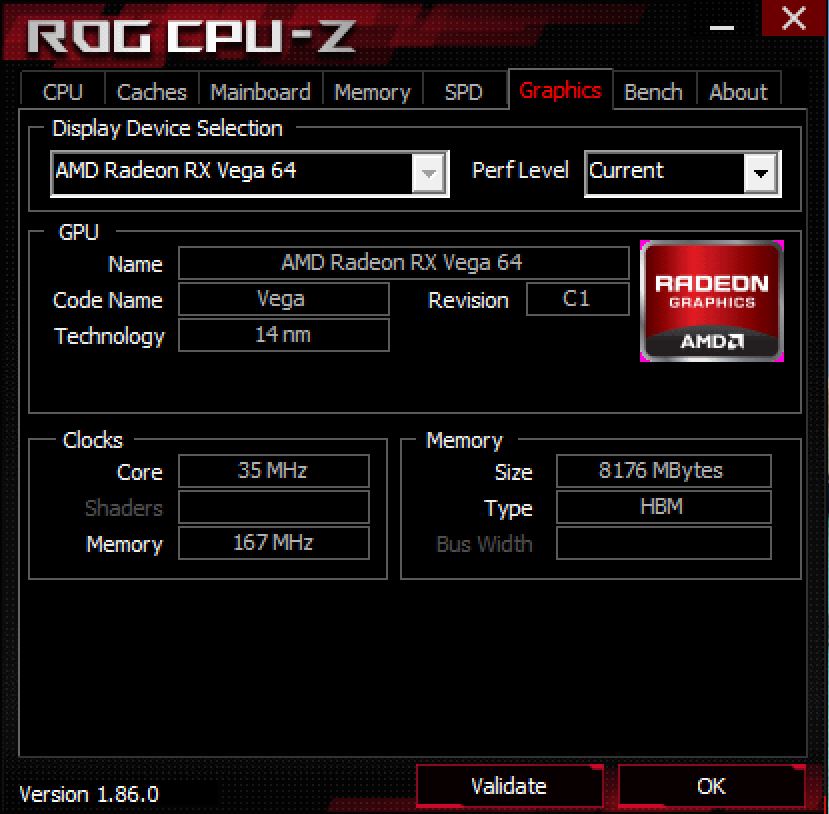Click the memory Size 8176 MBytes field
This screenshot has width=829, height=814.
coord(664,470)
